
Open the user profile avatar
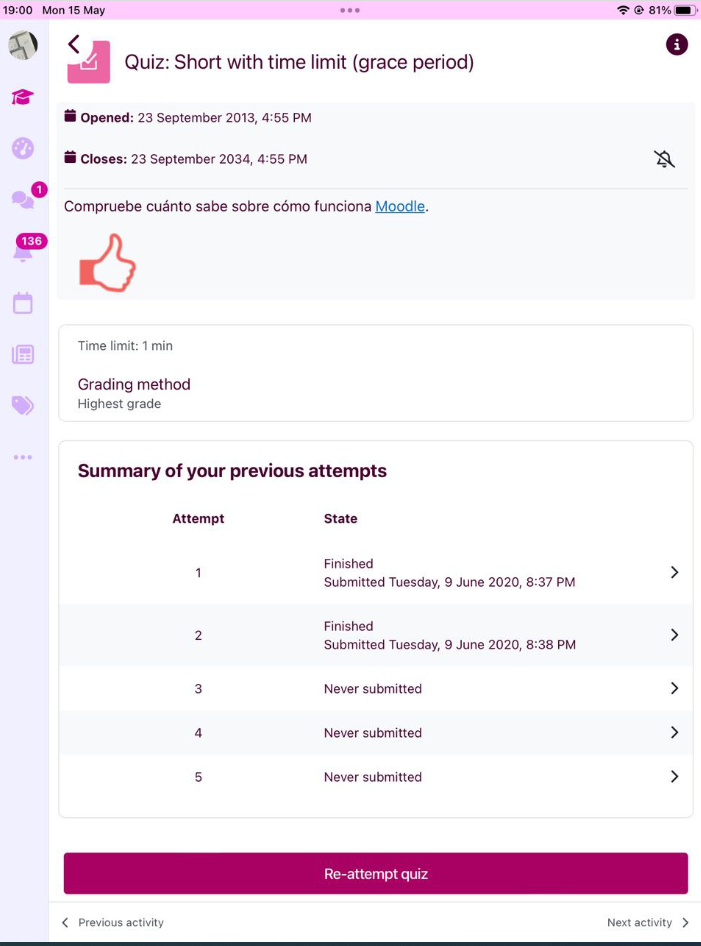(23, 45)
